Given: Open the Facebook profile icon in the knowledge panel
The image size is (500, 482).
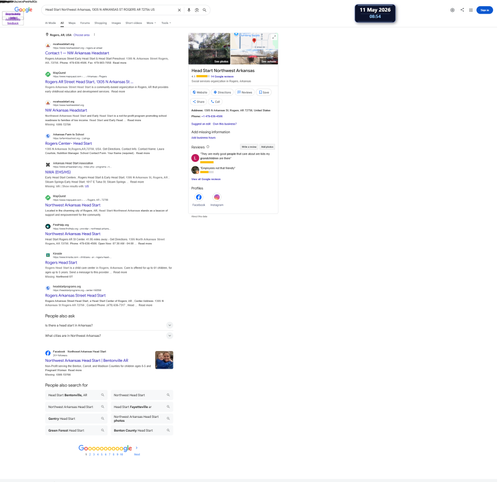Looking at the screenshot, I should pyautogui.click(x=199, y=197).
